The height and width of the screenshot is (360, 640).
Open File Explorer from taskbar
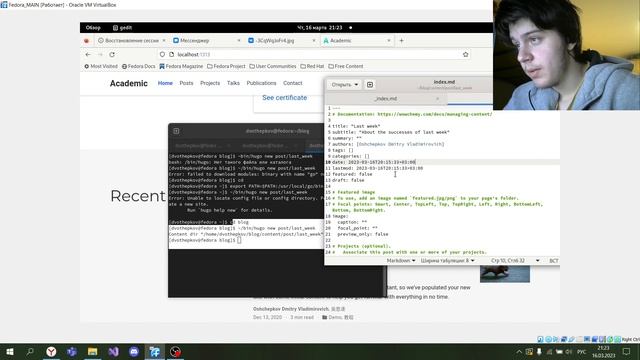[93, 351]
